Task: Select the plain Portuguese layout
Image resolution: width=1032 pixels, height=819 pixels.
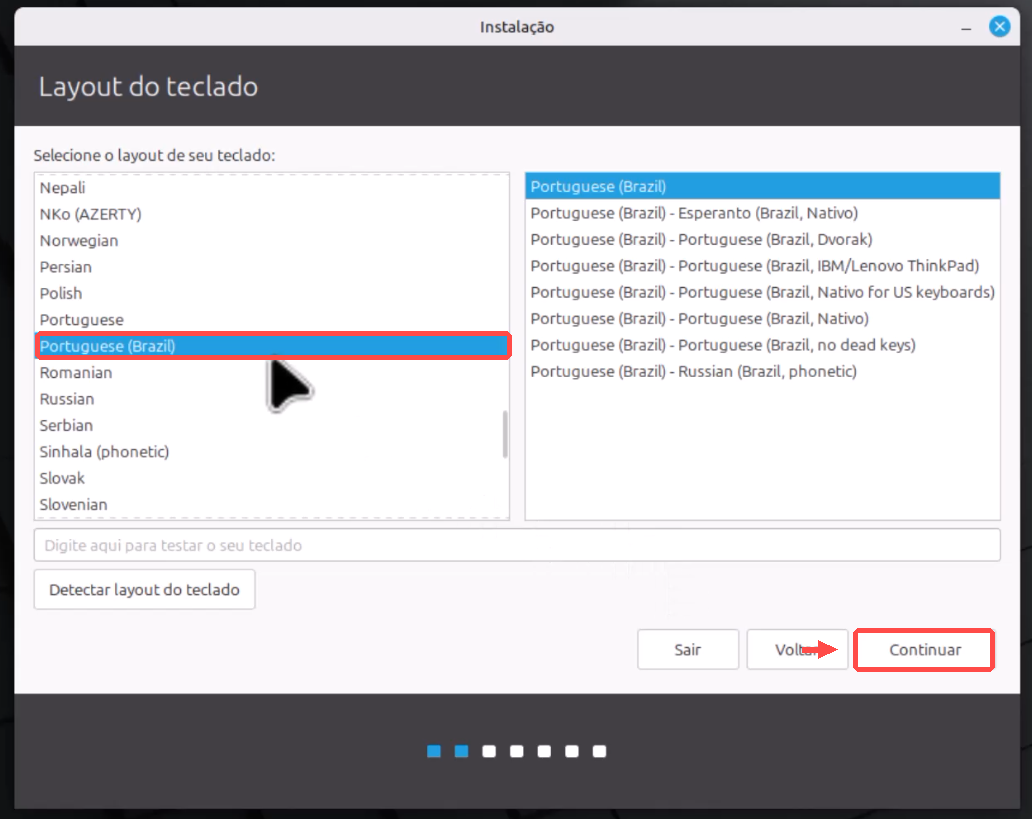Action: coord(272,319)
